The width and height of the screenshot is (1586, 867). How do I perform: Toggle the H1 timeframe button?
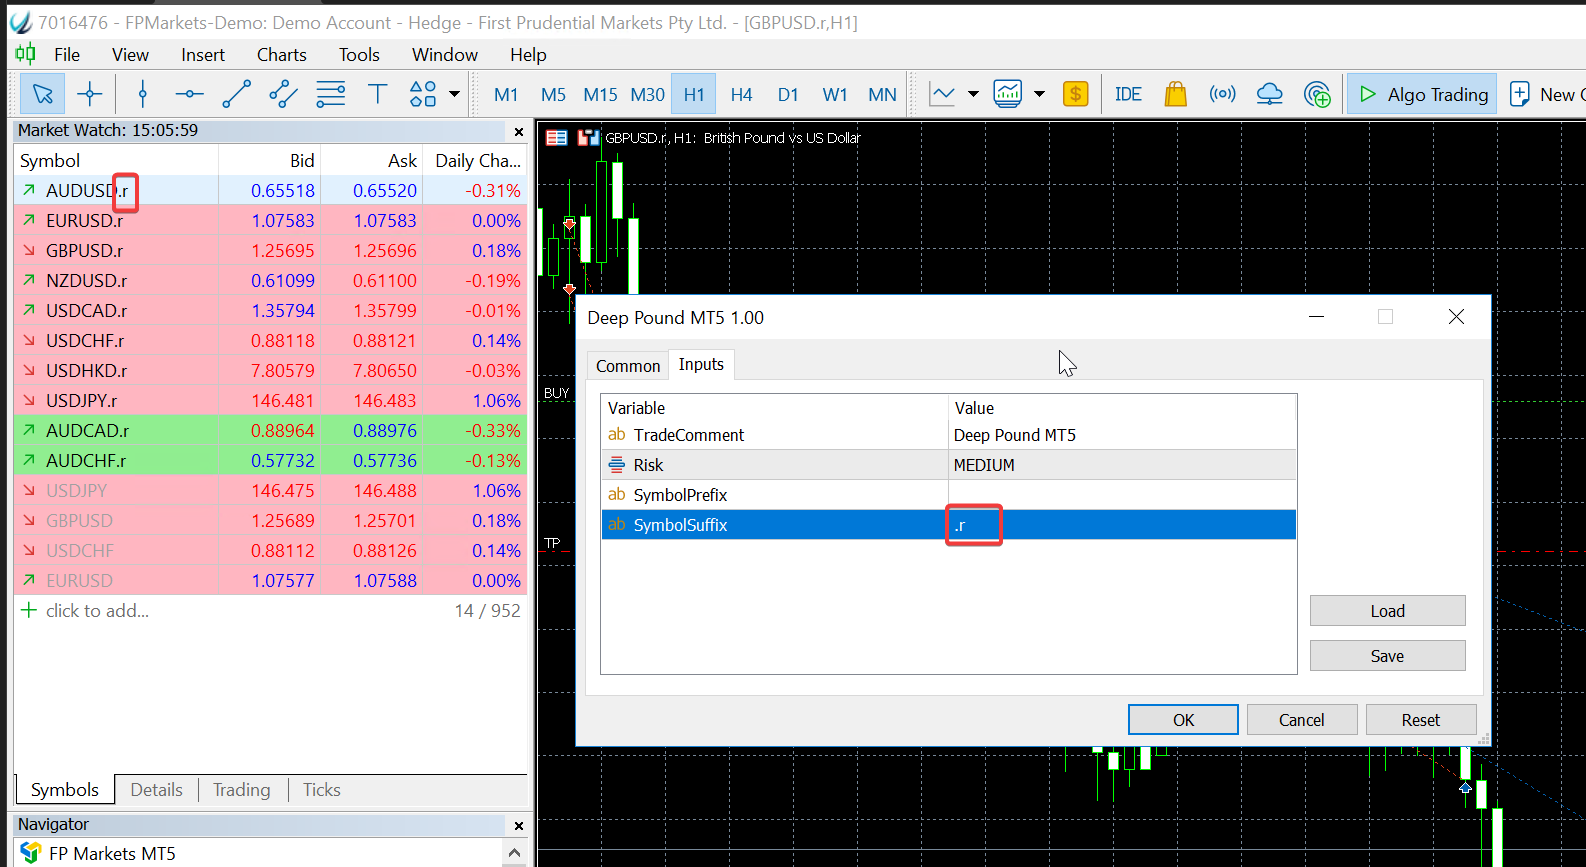point(694,94)
